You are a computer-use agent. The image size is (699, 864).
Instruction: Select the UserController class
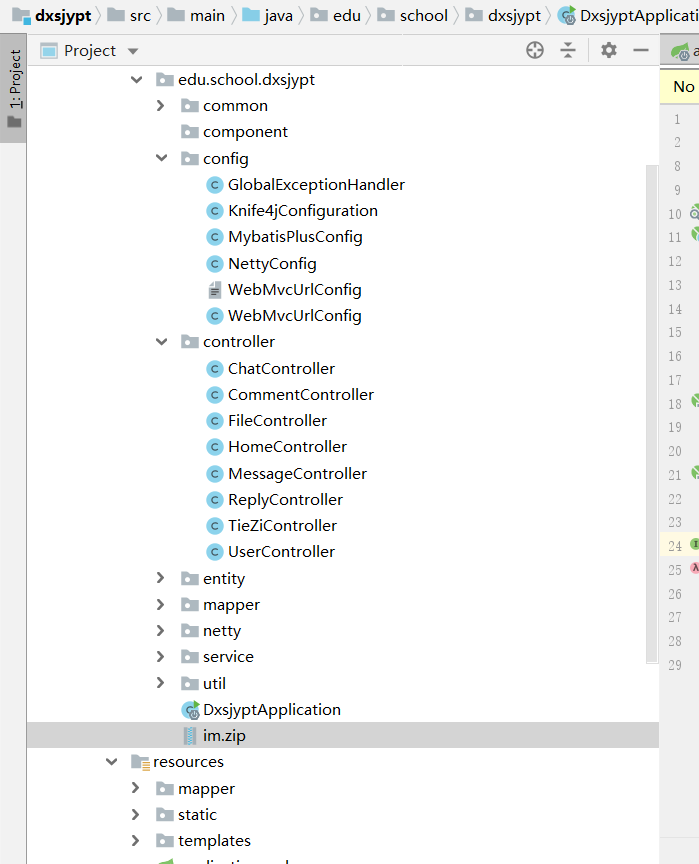(281, 552)
